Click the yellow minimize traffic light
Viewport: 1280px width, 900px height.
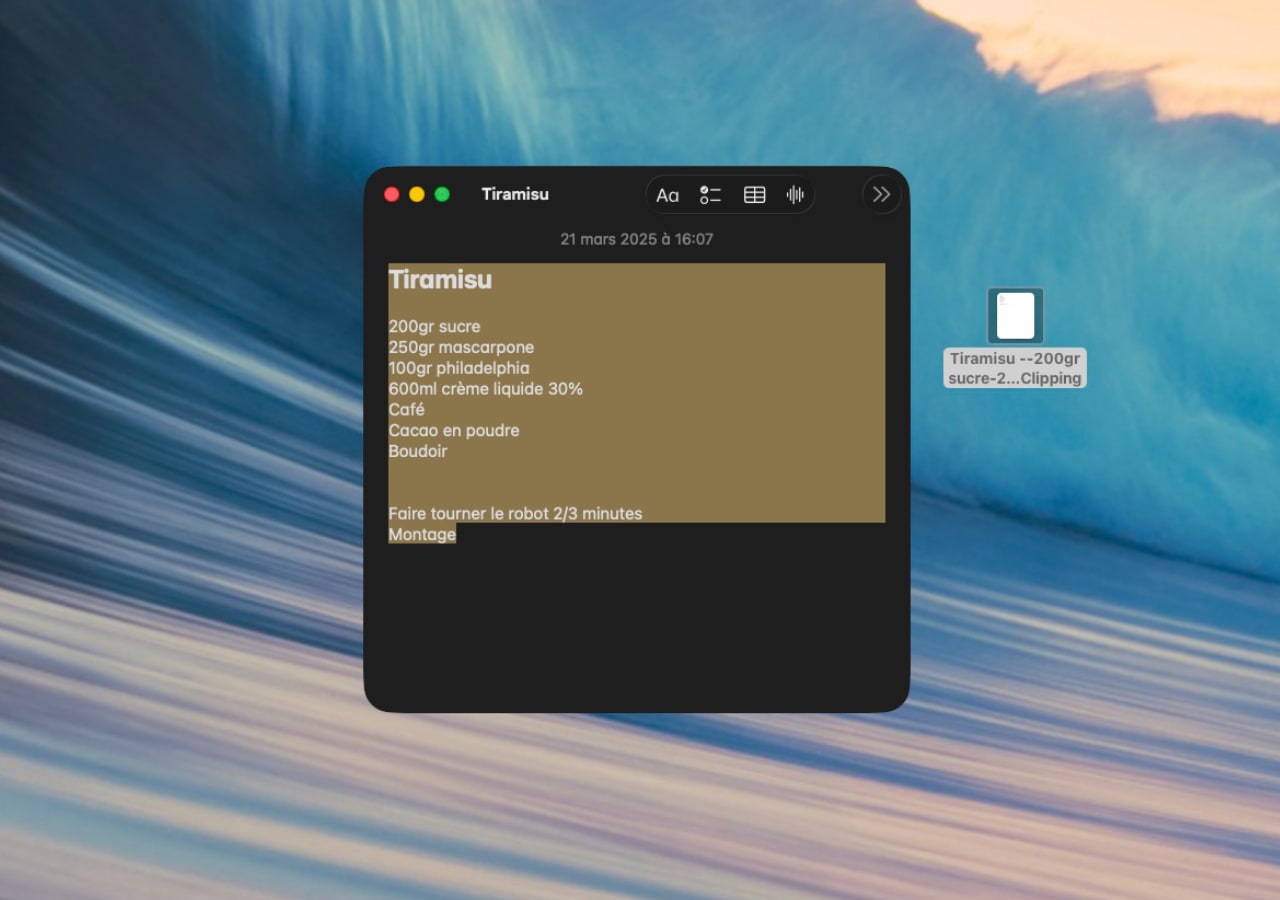416,194
